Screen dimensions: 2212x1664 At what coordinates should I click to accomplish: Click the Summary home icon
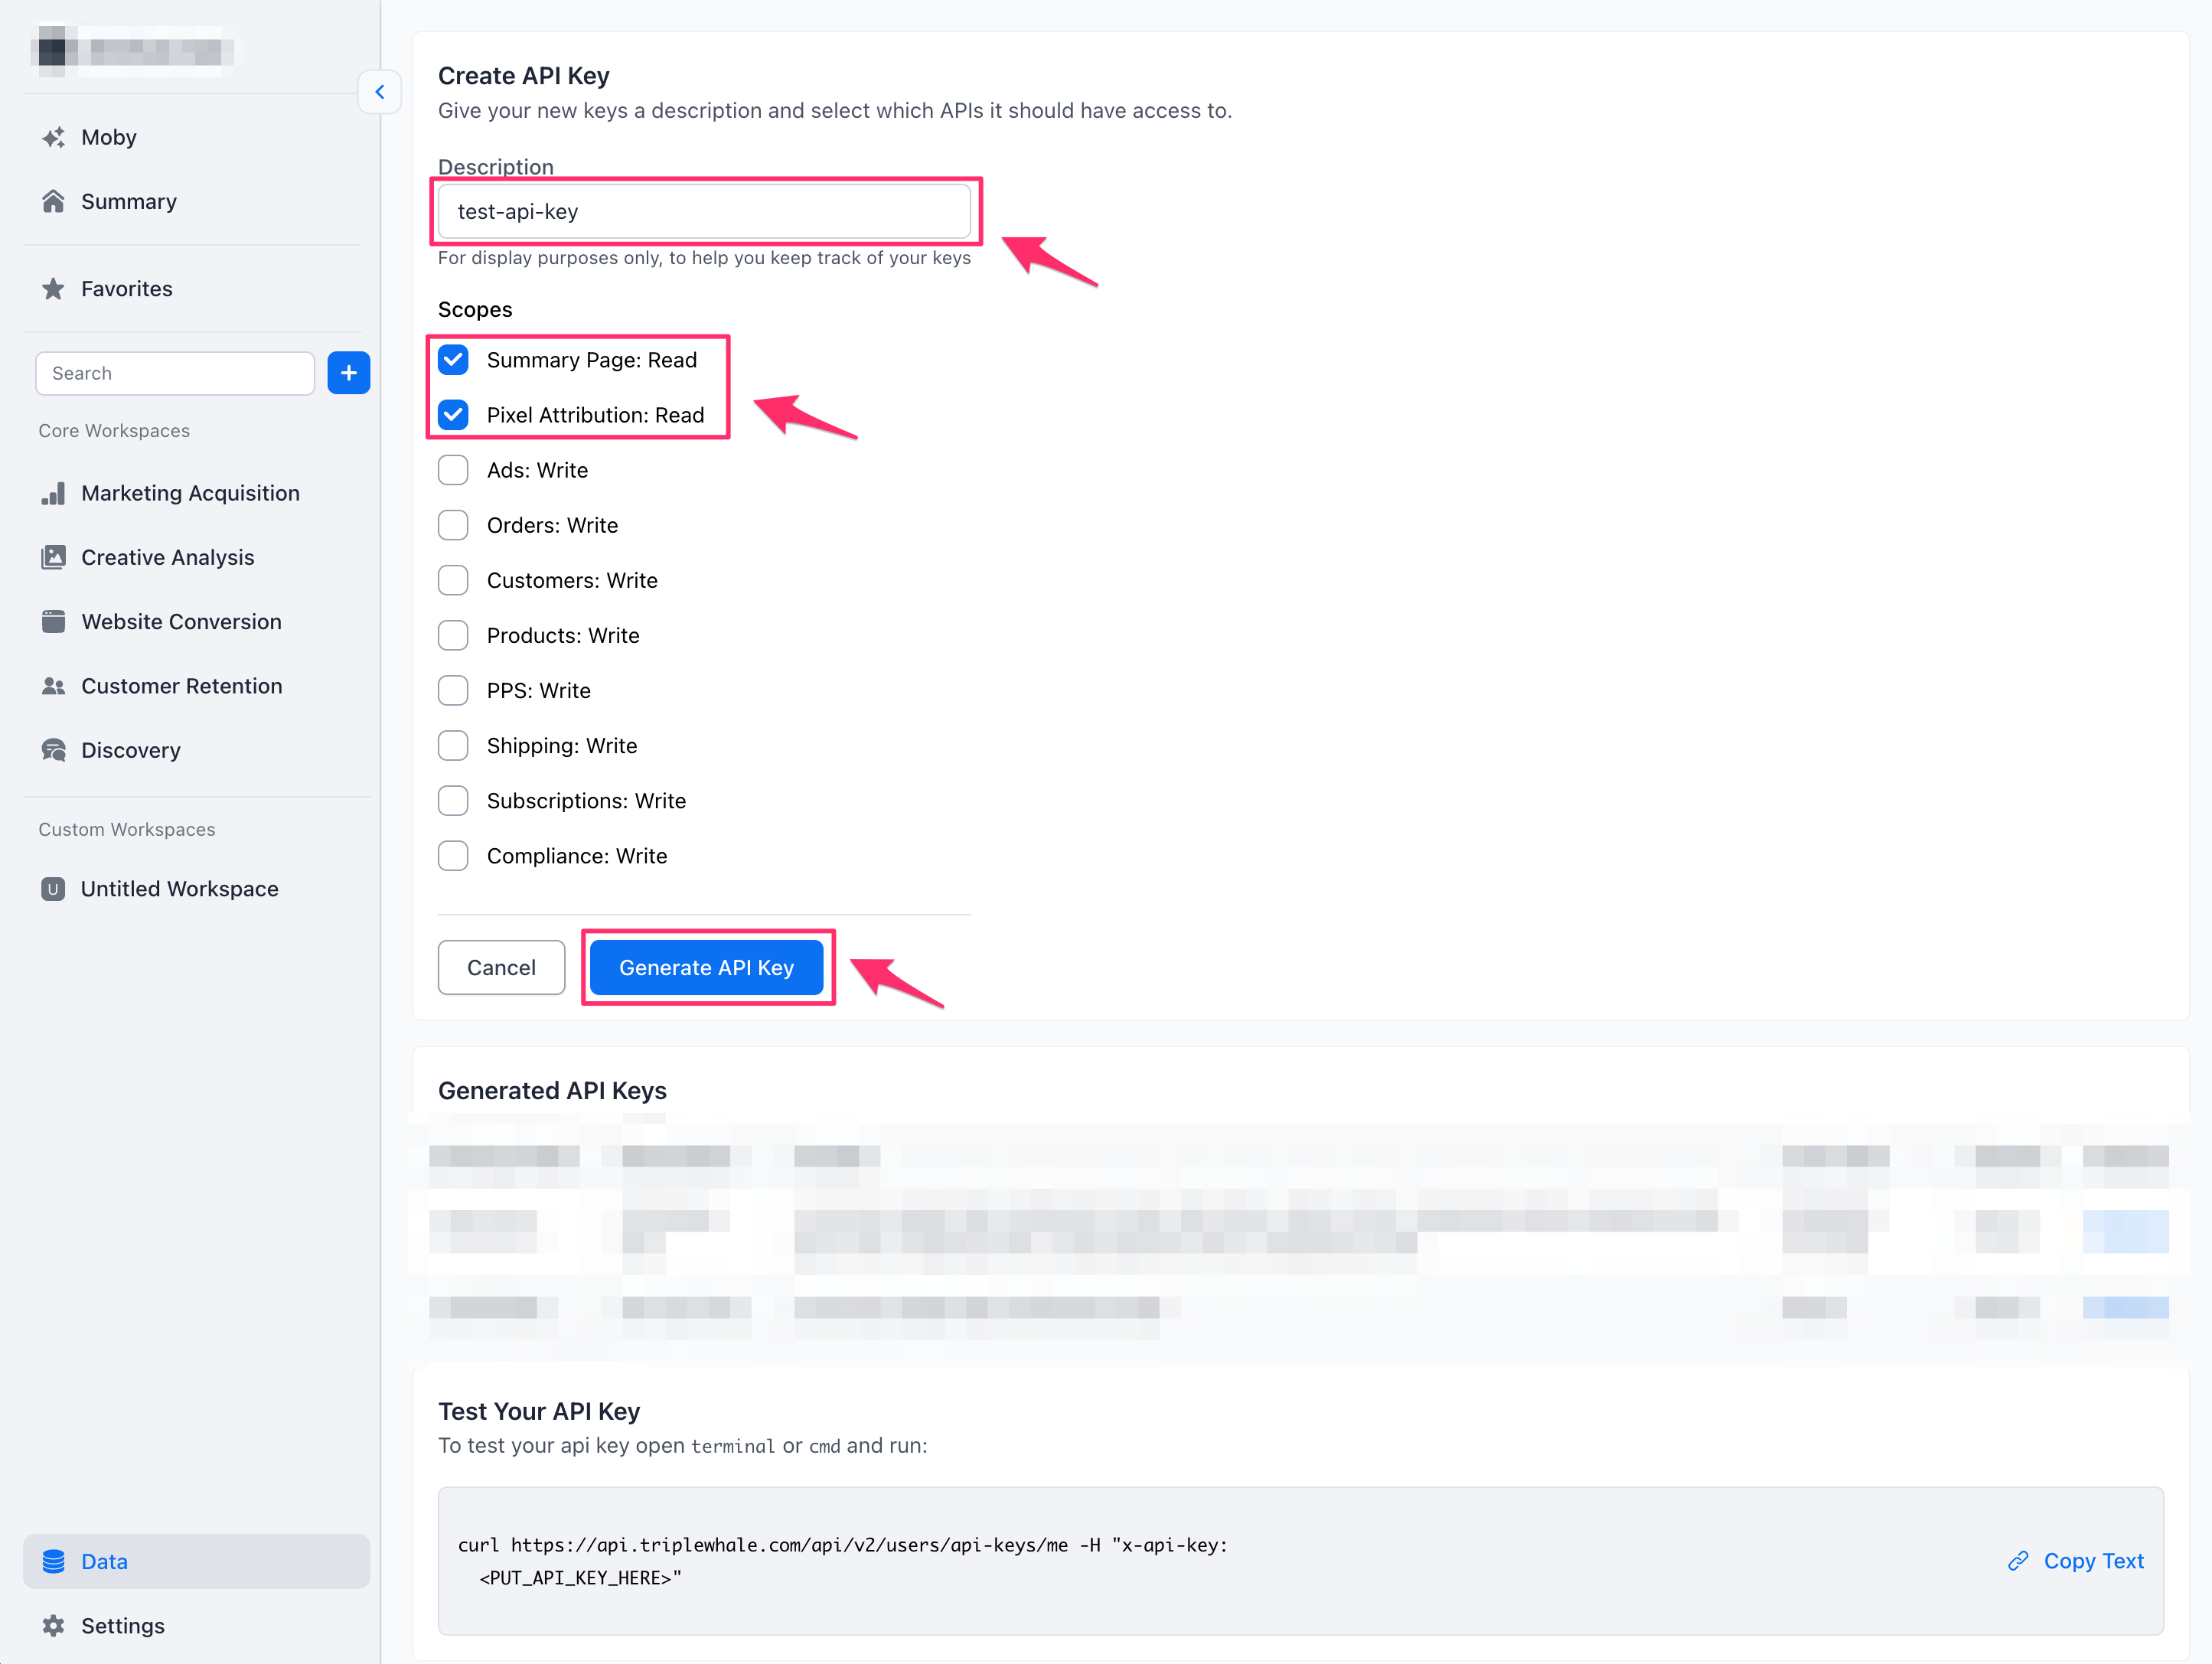[54, 201]
